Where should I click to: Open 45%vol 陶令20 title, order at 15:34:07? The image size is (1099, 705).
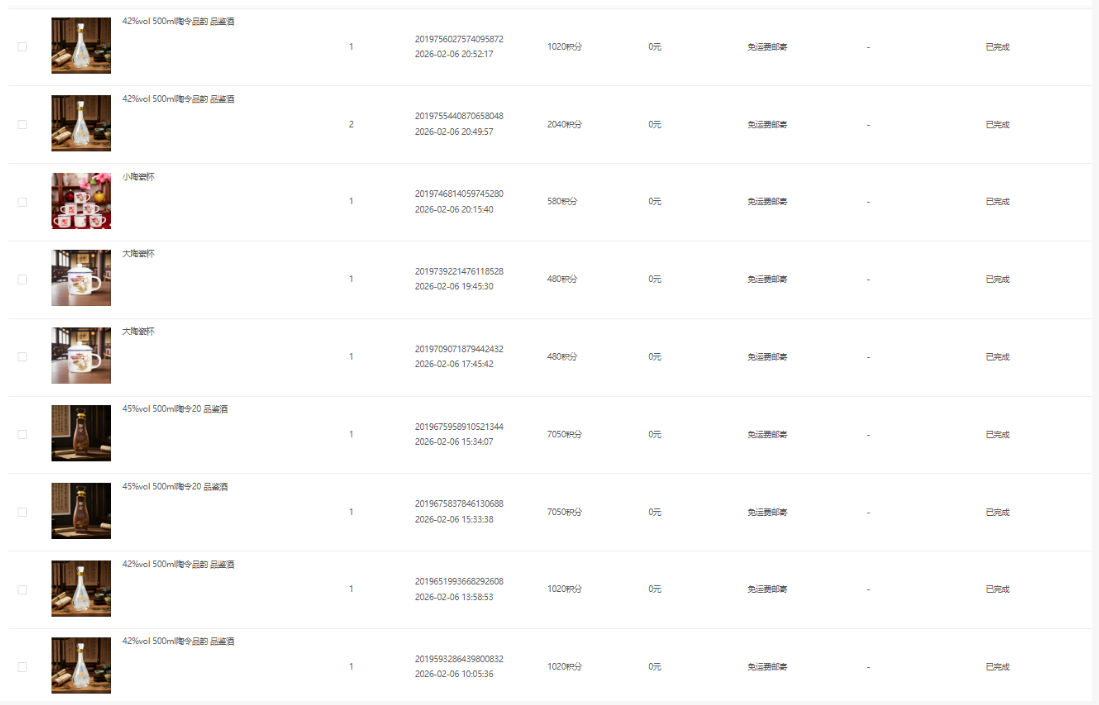(175, 409)
